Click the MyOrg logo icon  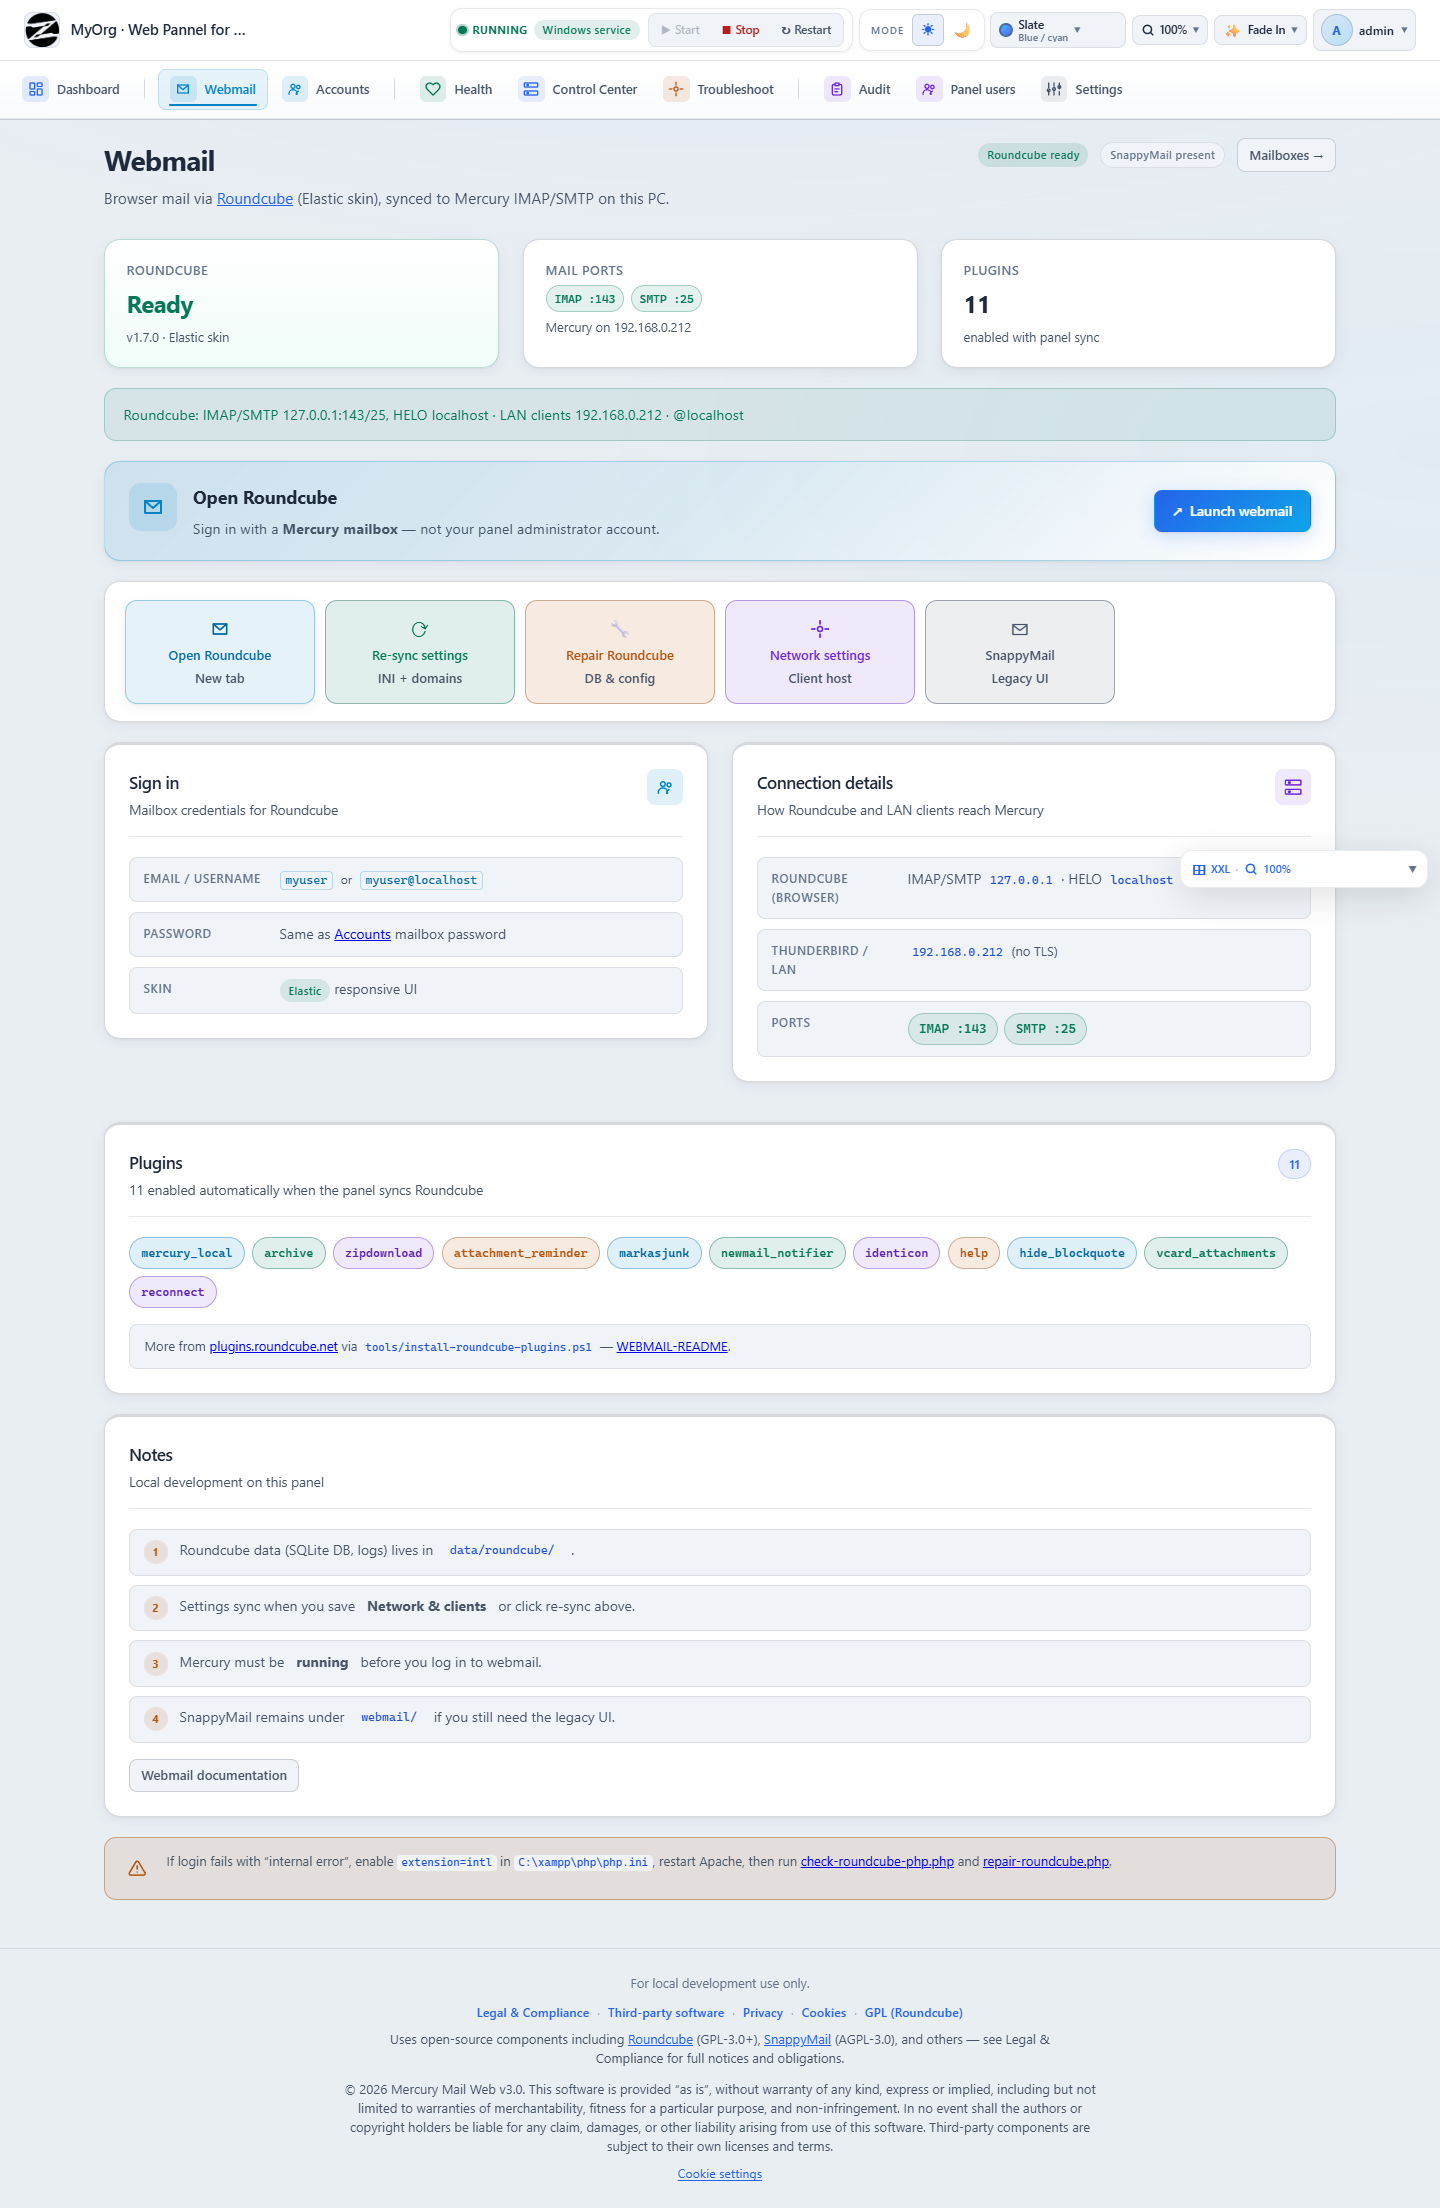42,30
